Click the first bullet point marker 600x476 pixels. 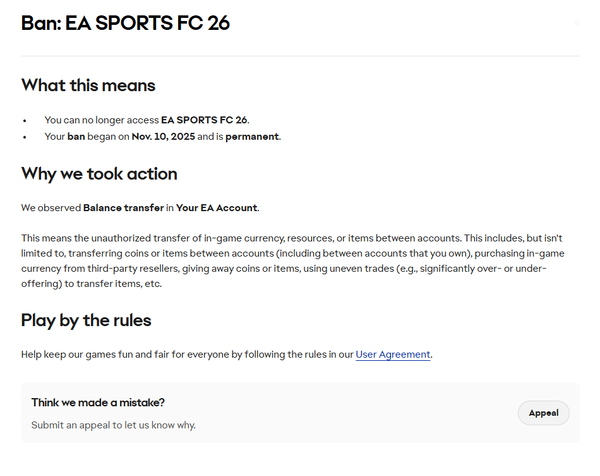tap(24, 120)
